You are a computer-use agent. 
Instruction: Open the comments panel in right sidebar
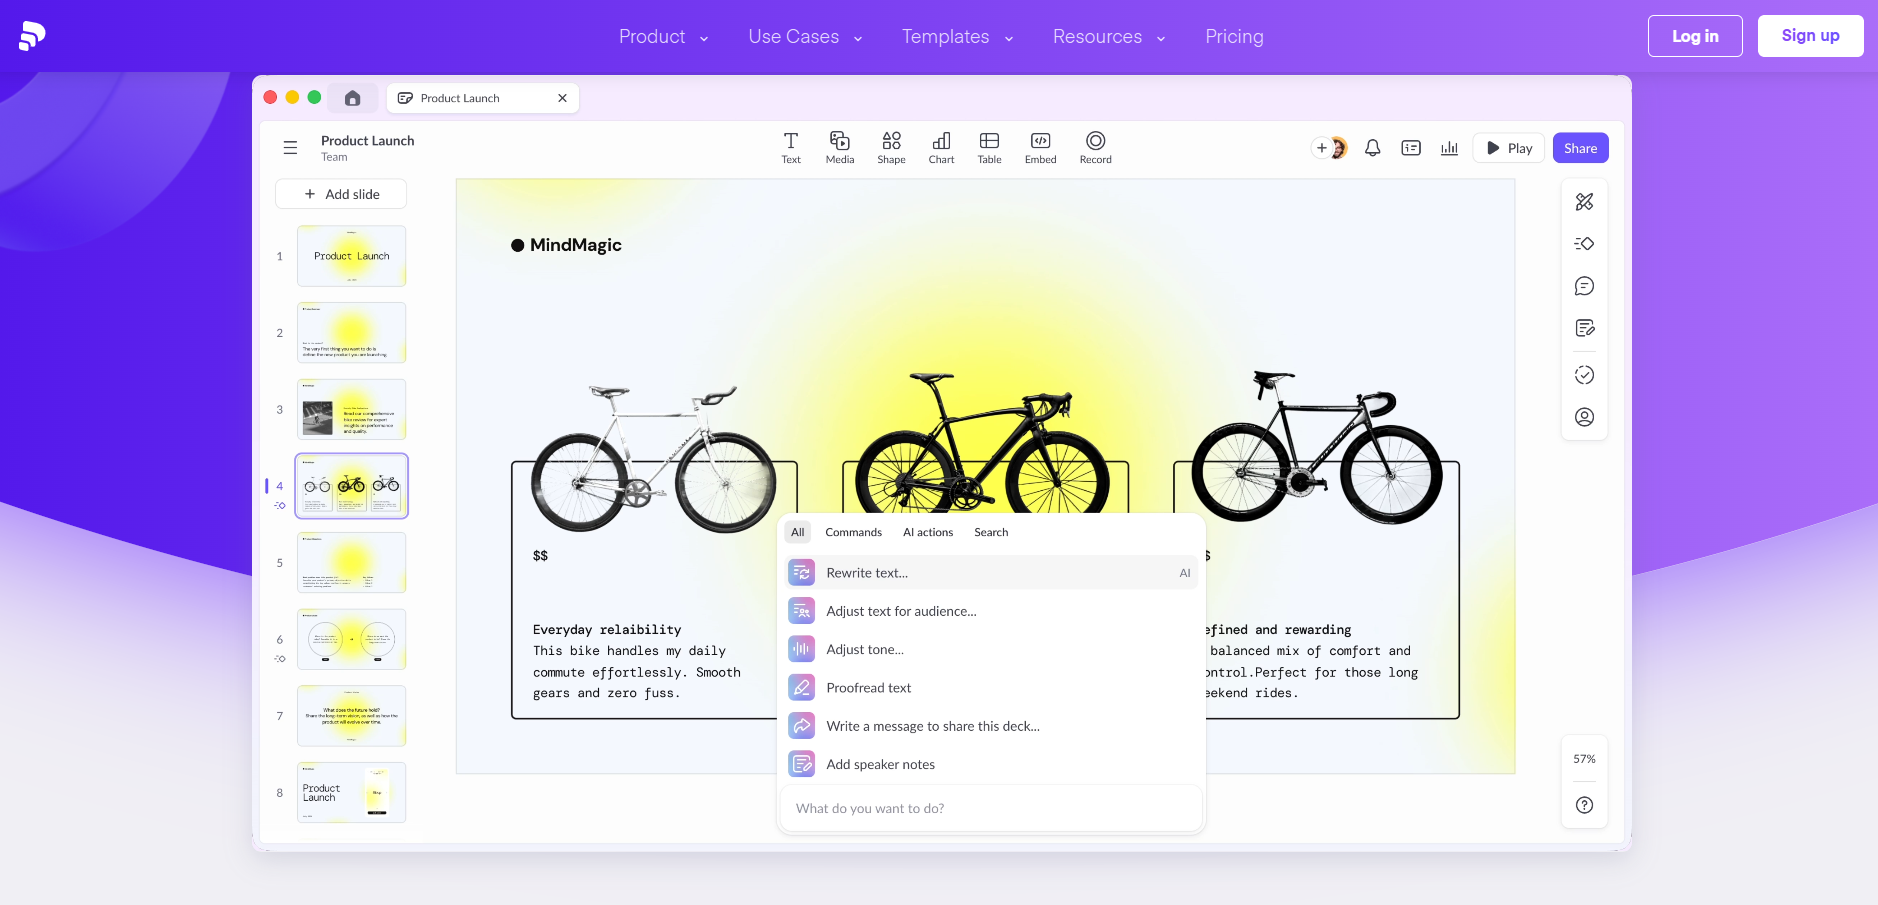click(x=1584, y=286)
